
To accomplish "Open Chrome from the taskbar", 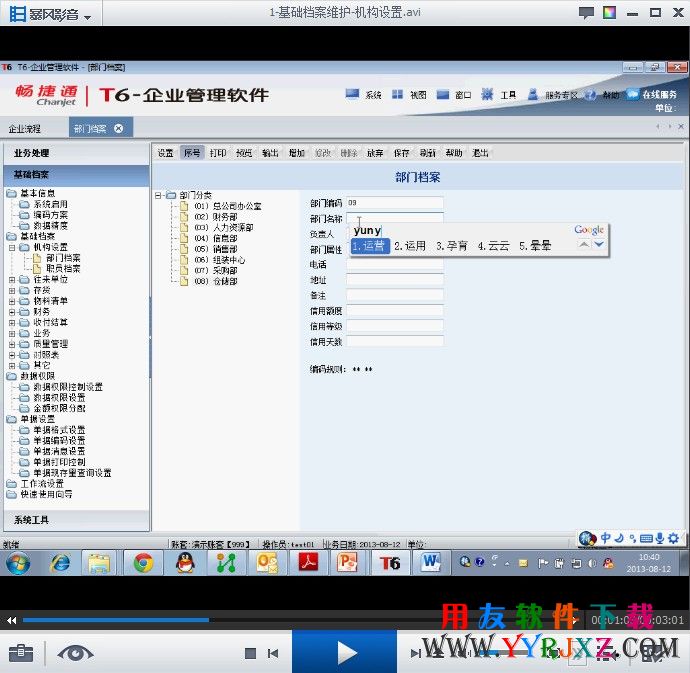I will click(x=143, y=563).
